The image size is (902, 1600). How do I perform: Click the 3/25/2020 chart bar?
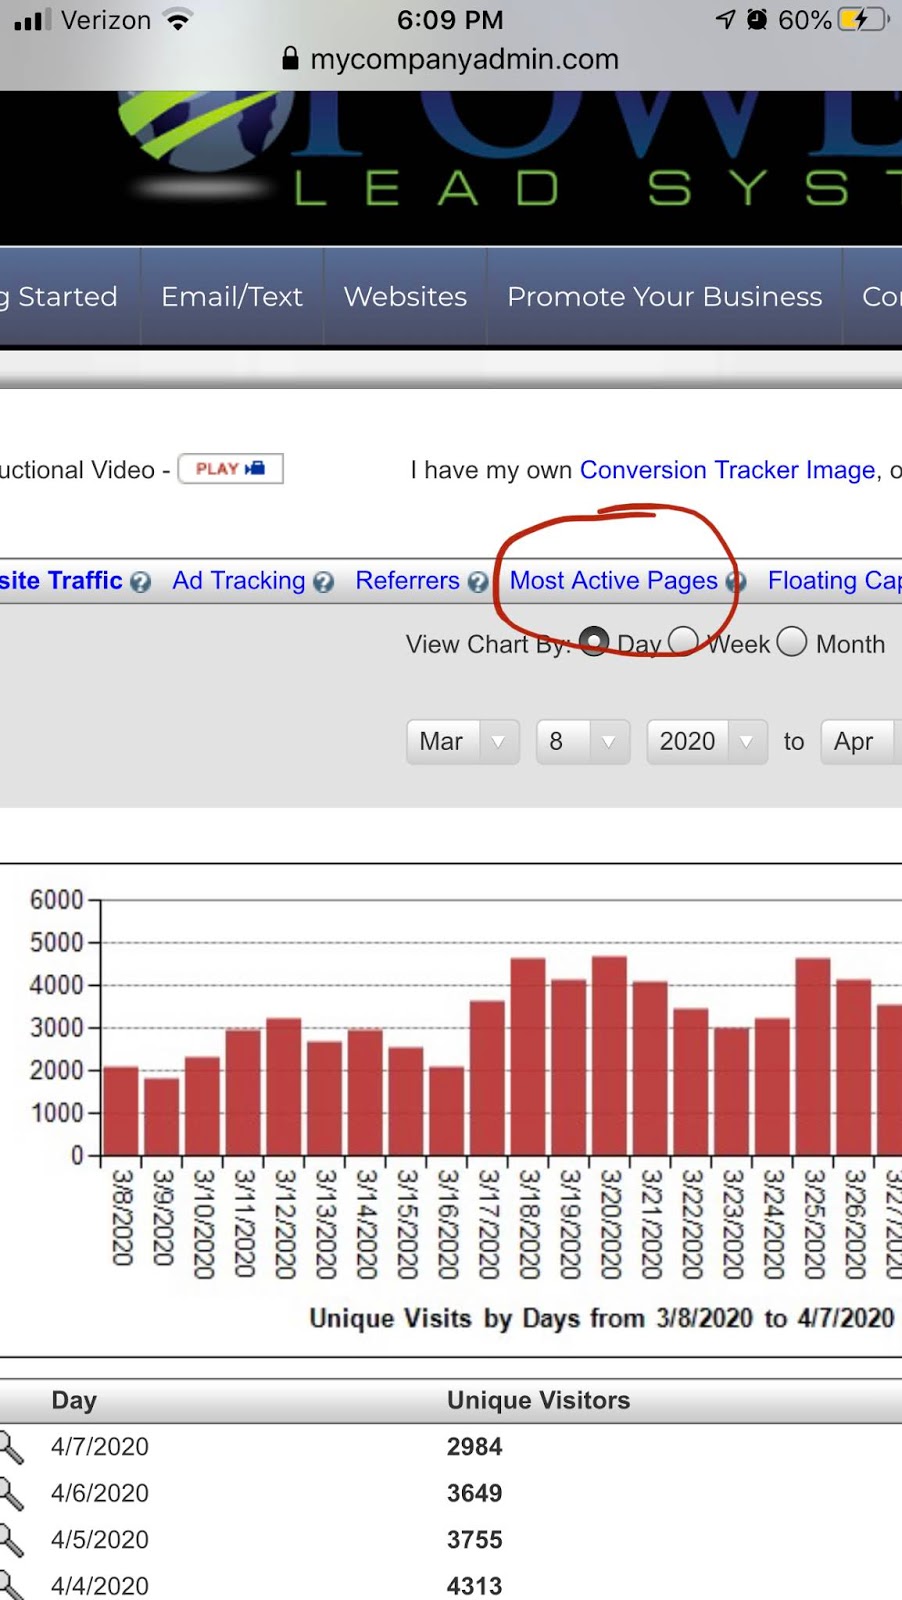(x=813, y=1057)
